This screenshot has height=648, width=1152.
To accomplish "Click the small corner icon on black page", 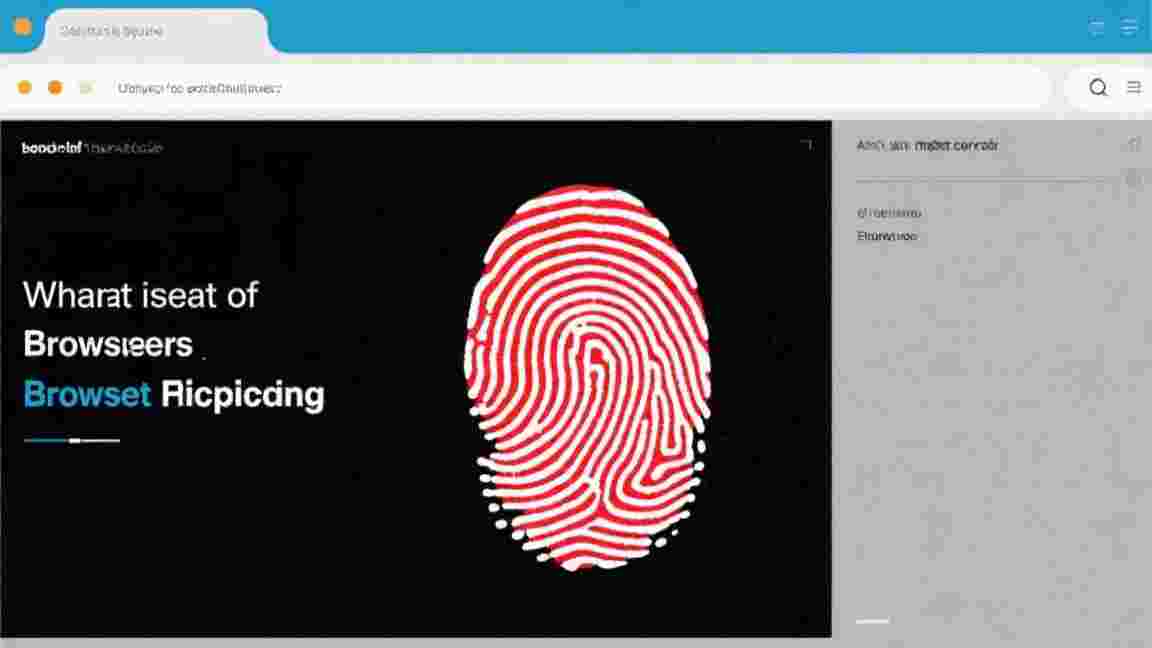I will pyautogui.click(x=807, y=145).
